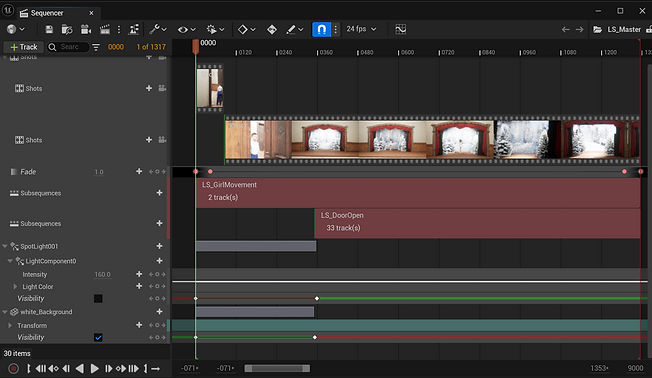Navigate forward with the right arrow
This screenshot has height=378, width=652.
pos(580,30)
